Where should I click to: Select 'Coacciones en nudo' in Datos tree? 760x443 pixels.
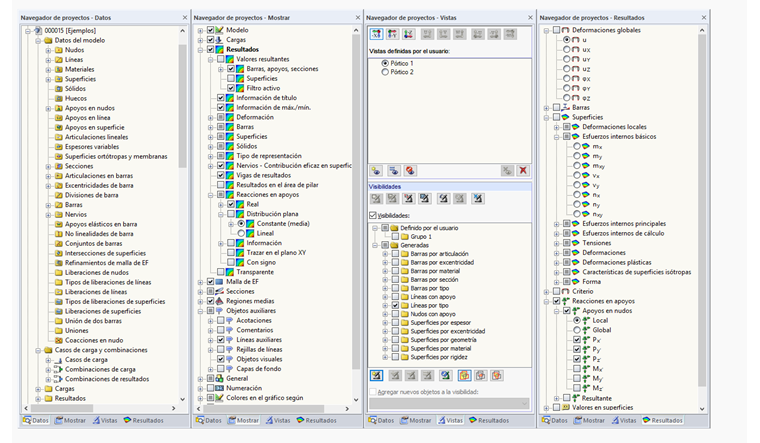(94, 340)
